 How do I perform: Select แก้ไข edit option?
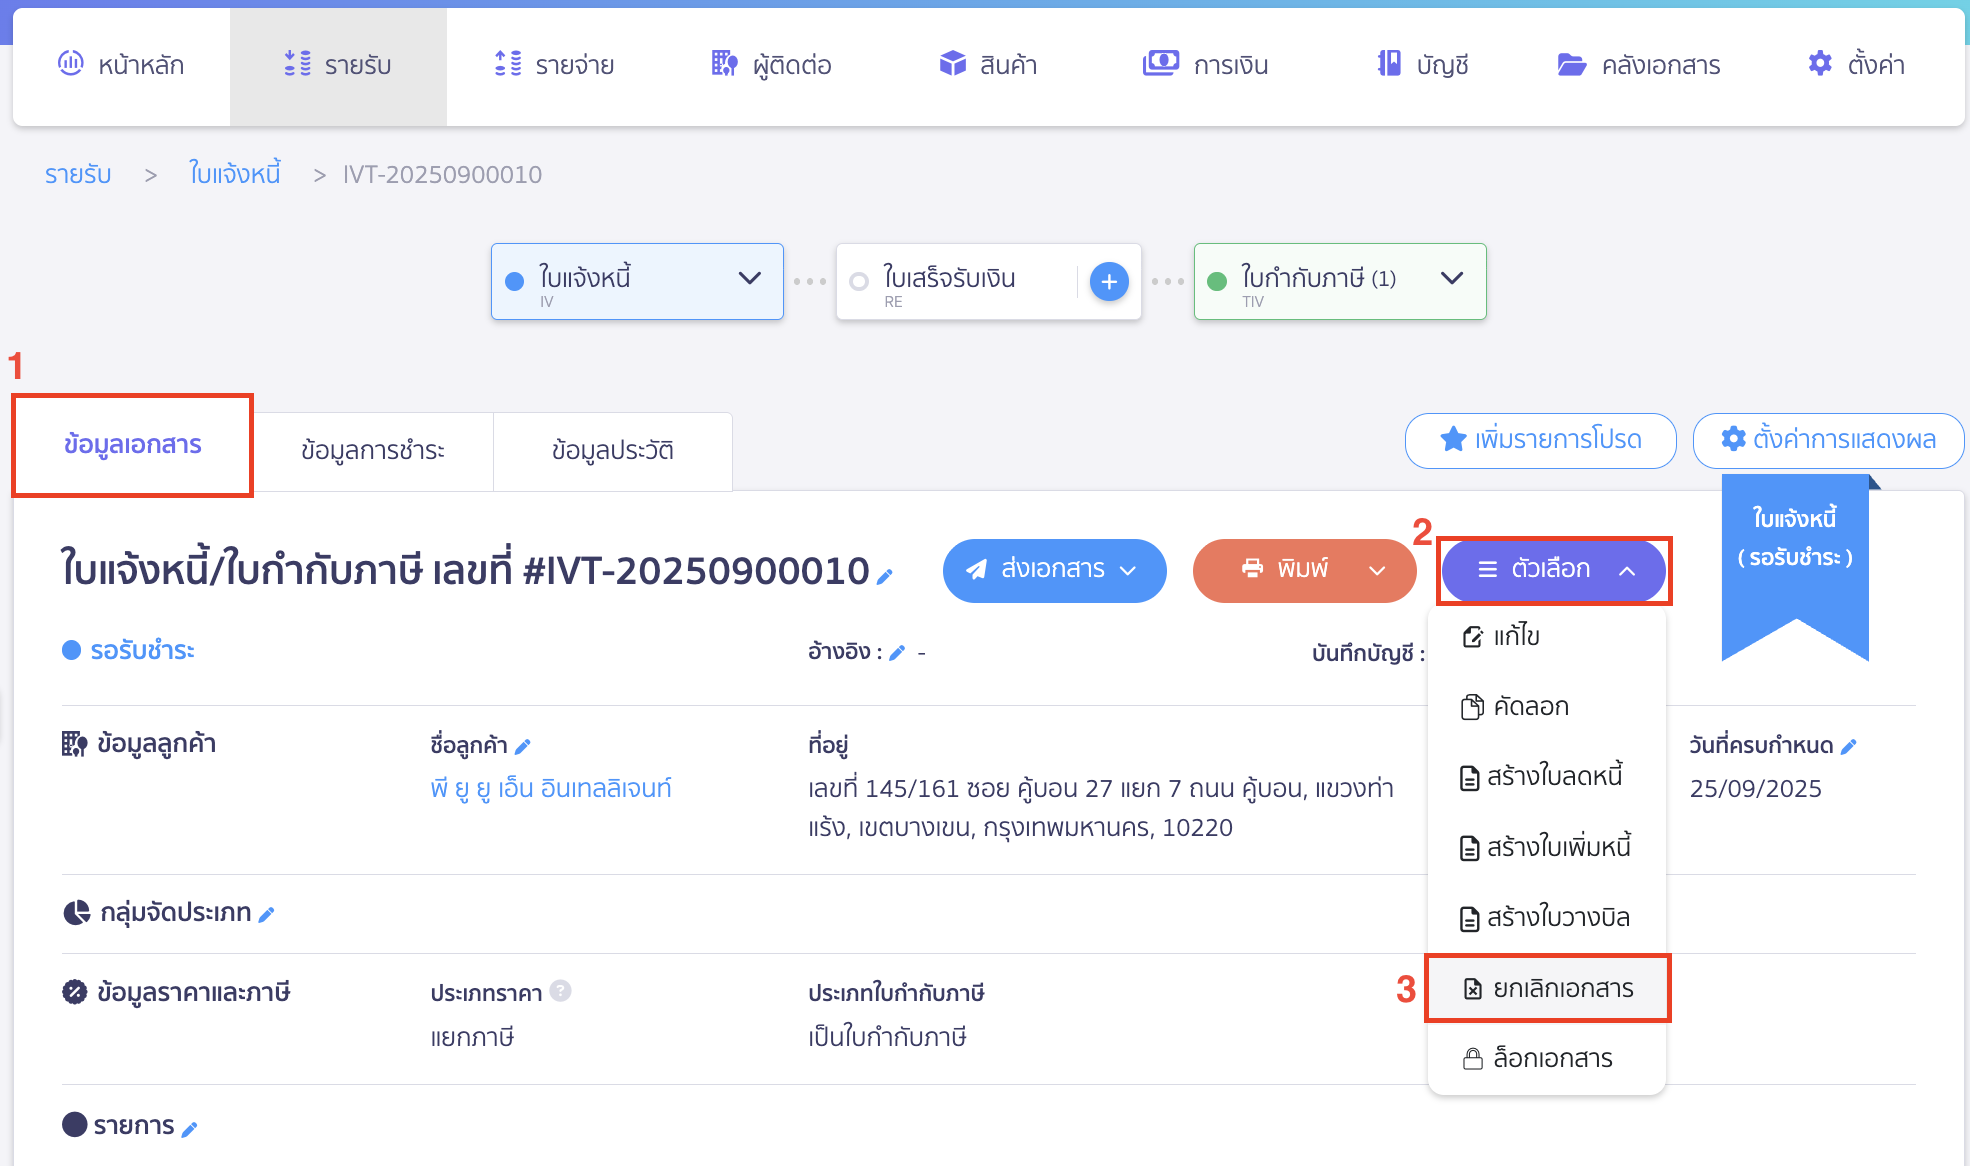pos(1546,636)
